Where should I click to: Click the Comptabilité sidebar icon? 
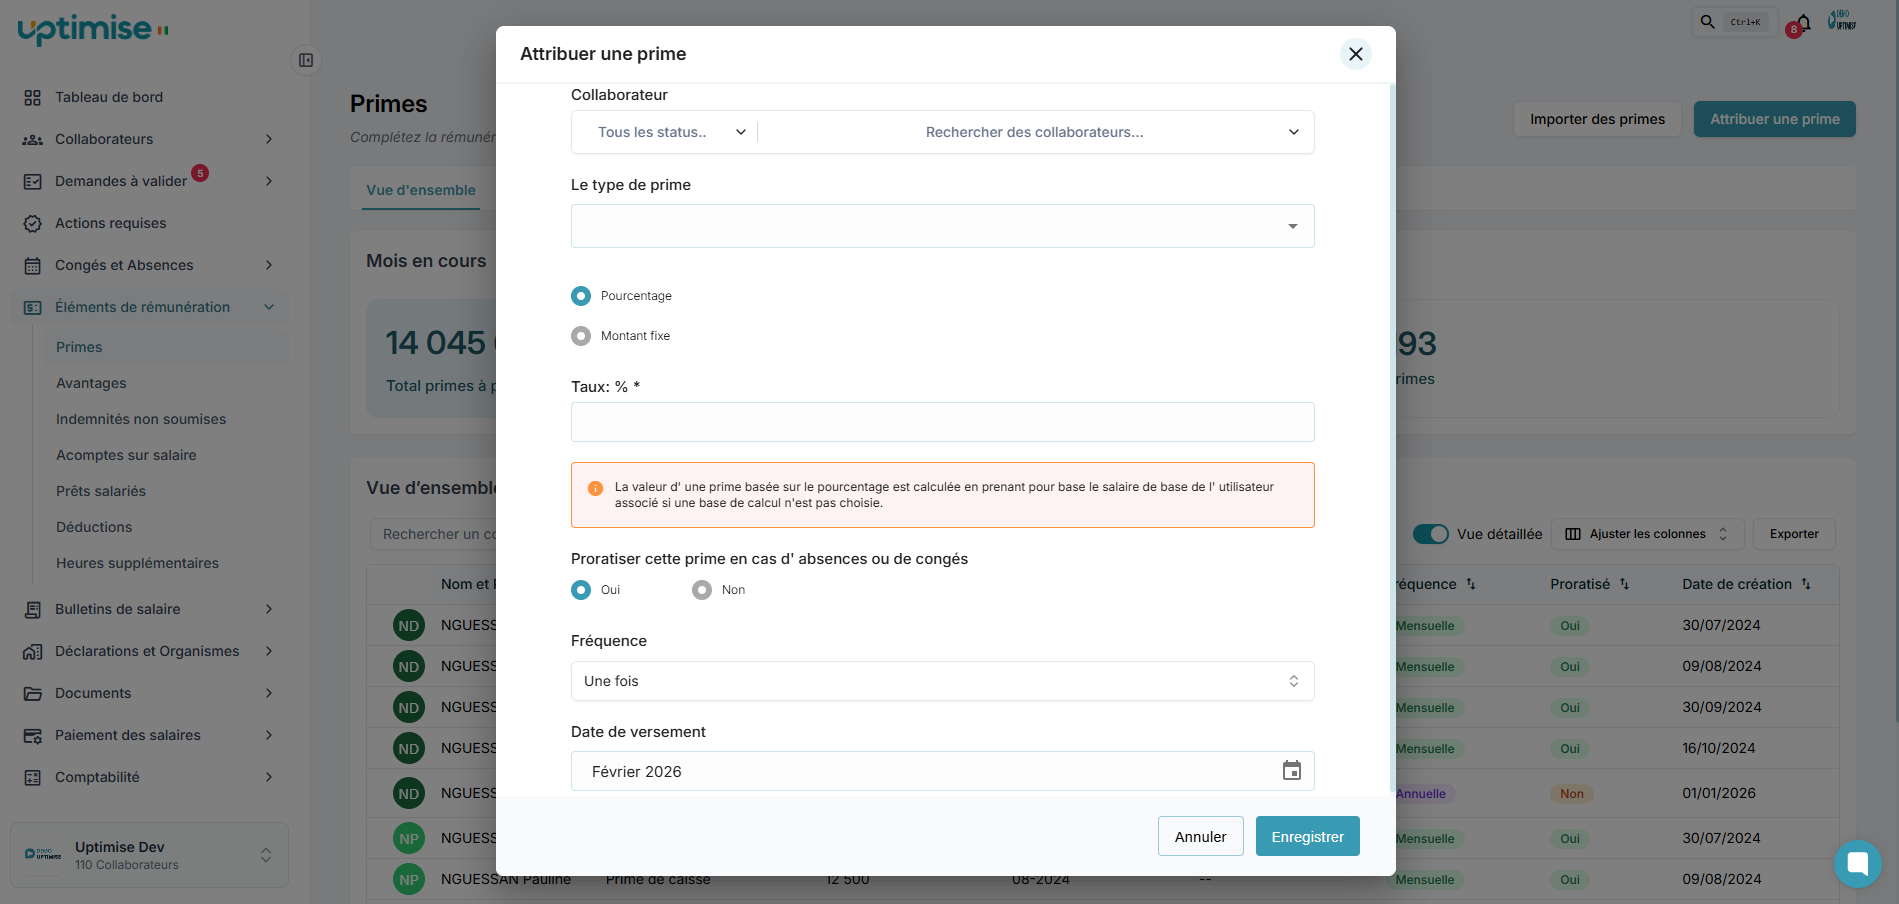(33, 777)
